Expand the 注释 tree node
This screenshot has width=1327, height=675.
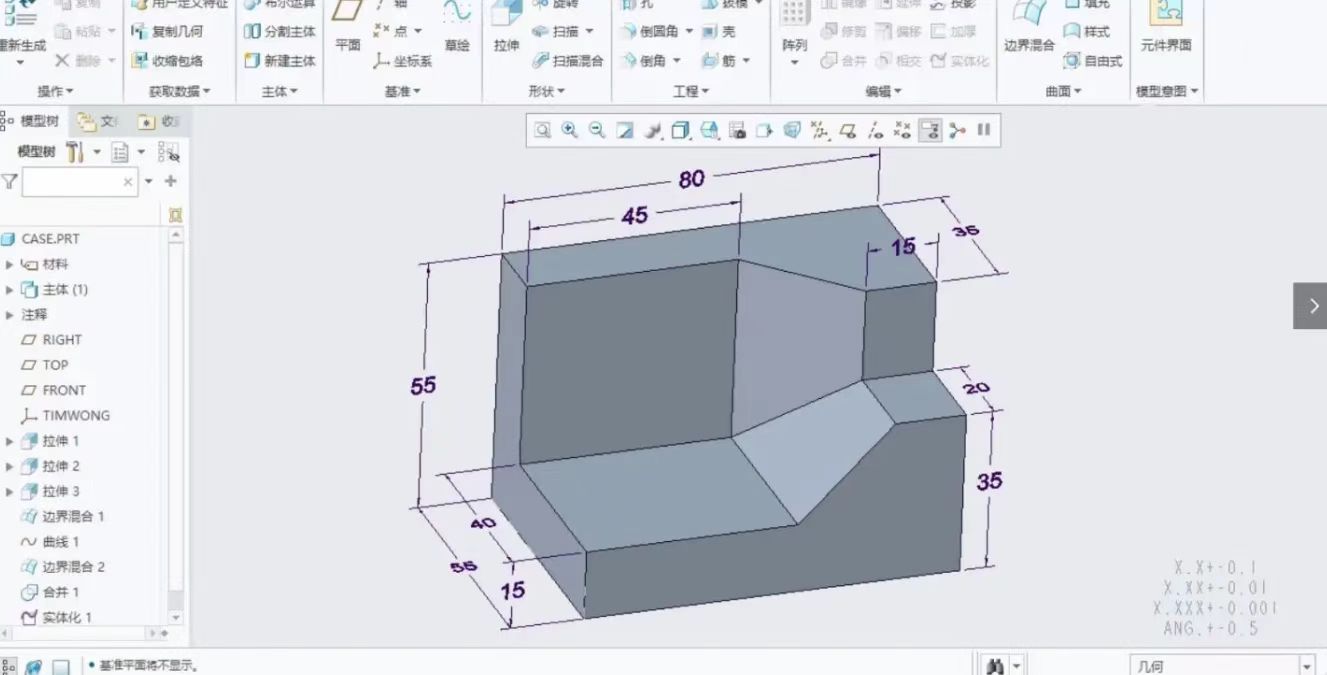(10, 314)
